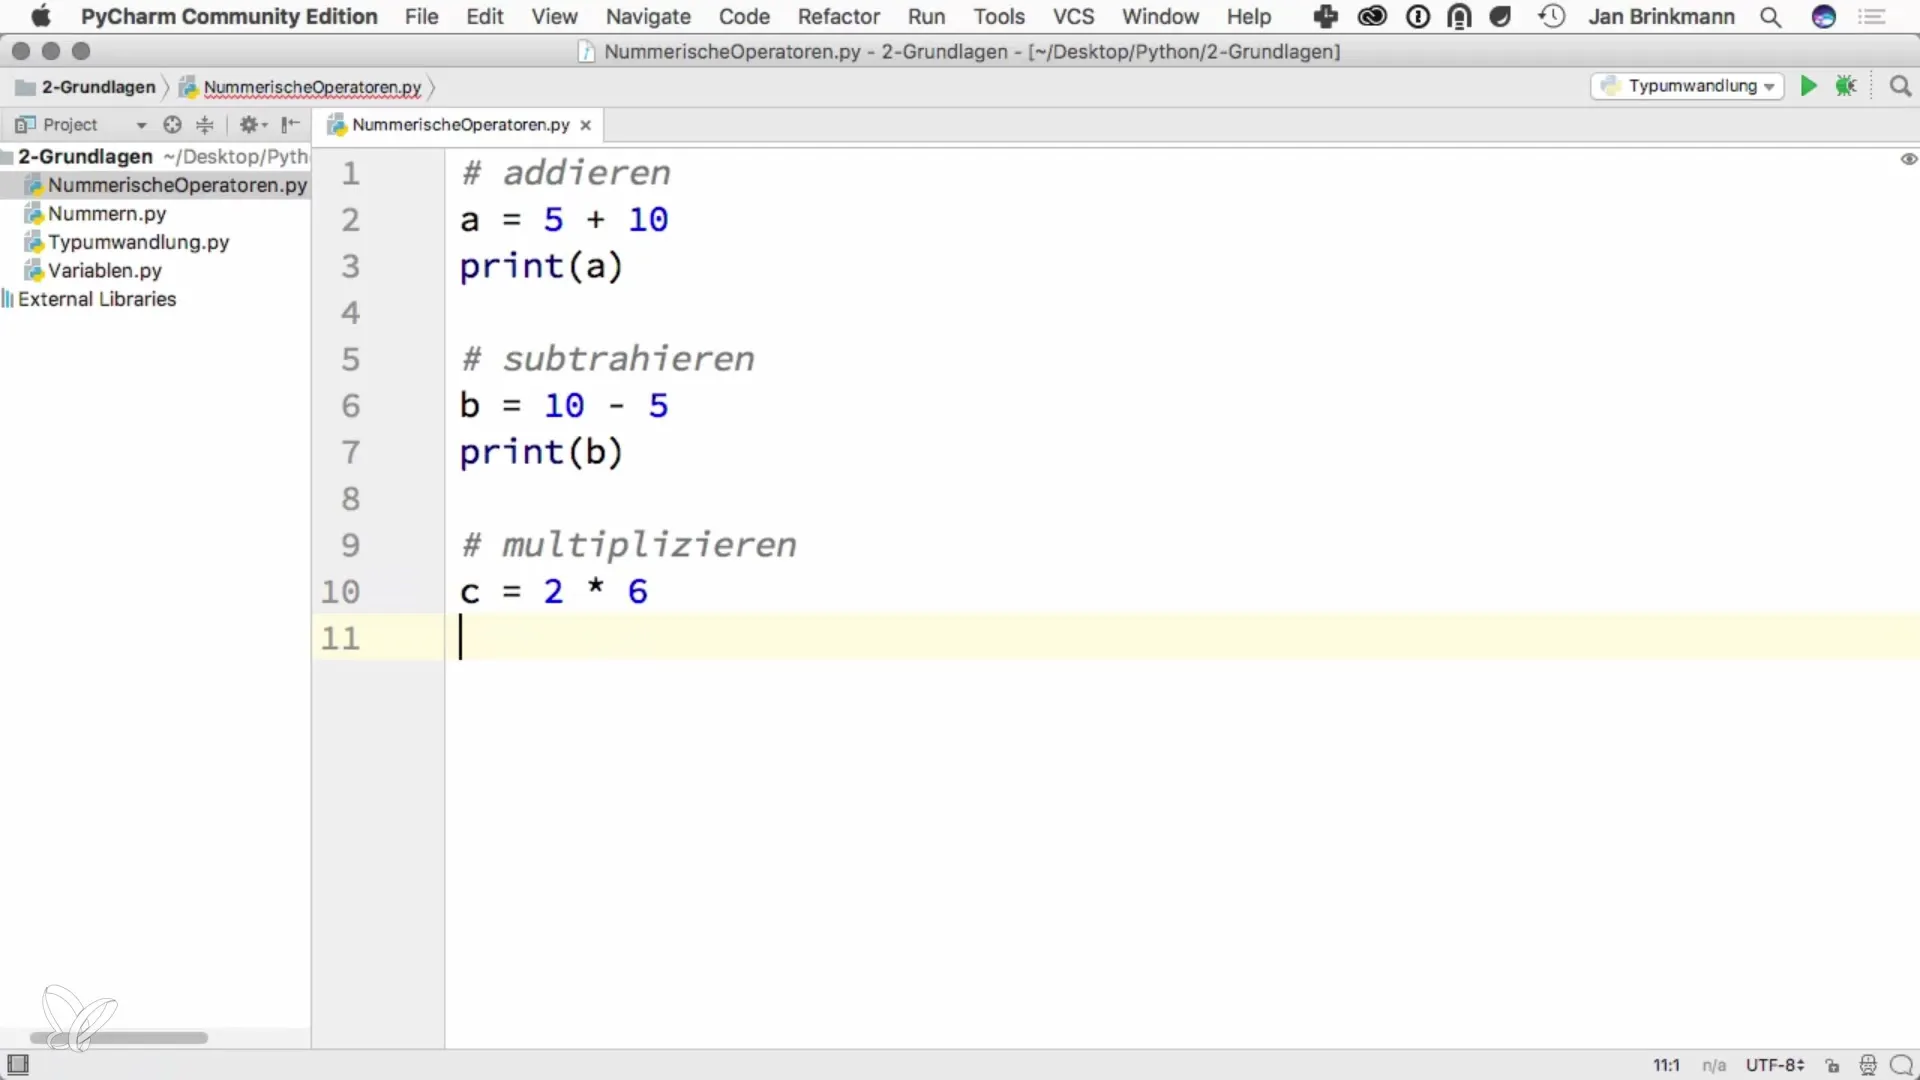Image resolution: width=1920 pixels, height=1080 pixels.
Task: Click the arch-shaped menu bar icon
Action: pyautogui.click(x=1459, y=17)
